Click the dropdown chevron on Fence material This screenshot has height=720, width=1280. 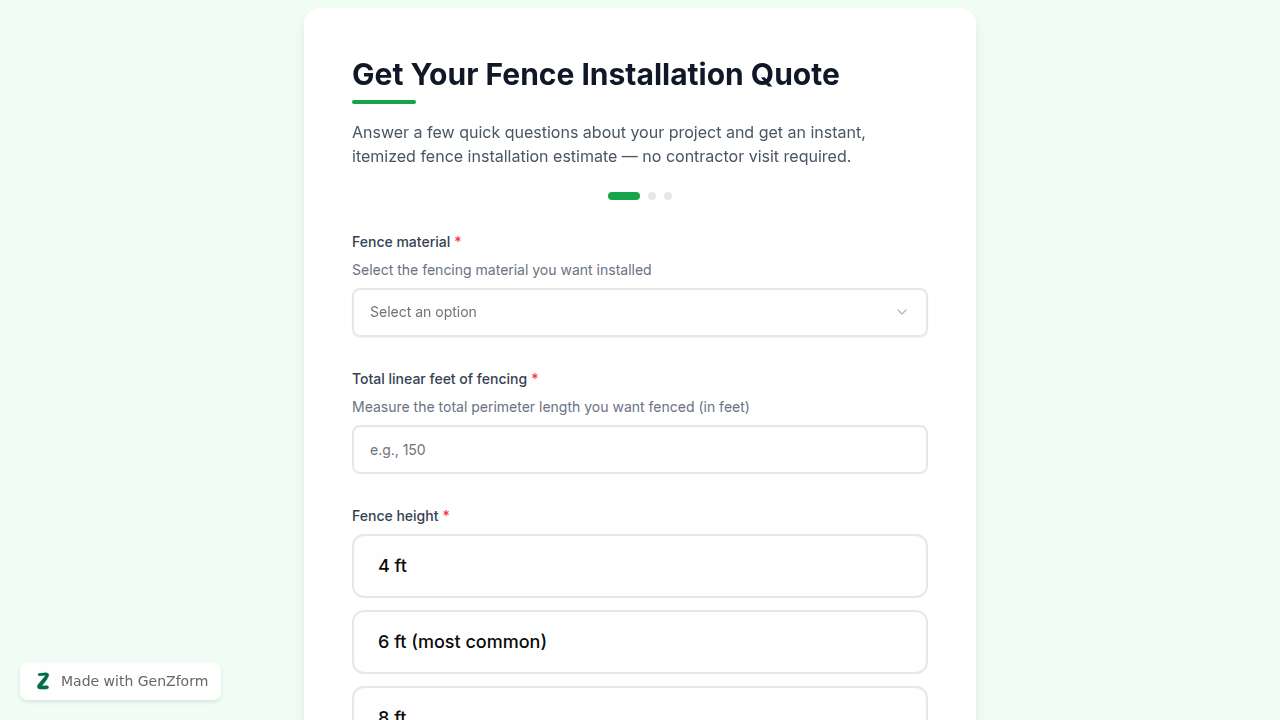tap(901, 312)
